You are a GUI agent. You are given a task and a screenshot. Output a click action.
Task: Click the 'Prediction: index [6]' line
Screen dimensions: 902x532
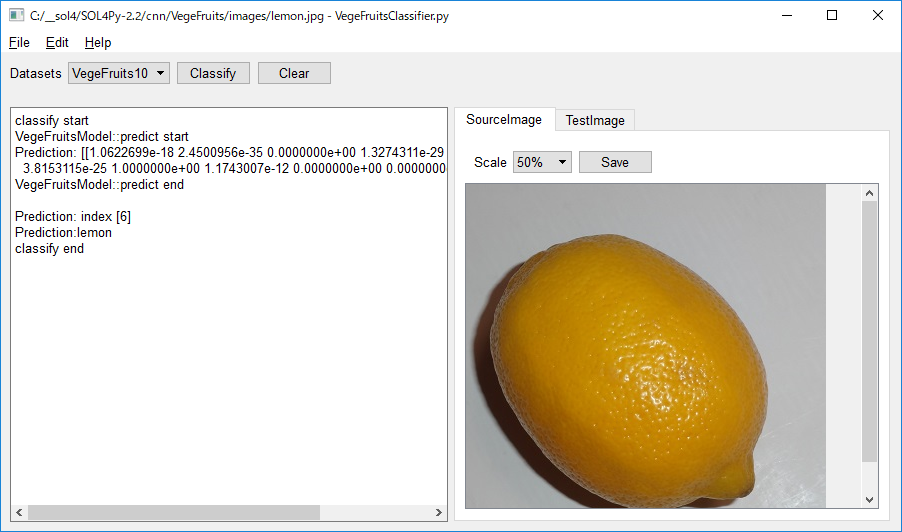coord(73,216)
